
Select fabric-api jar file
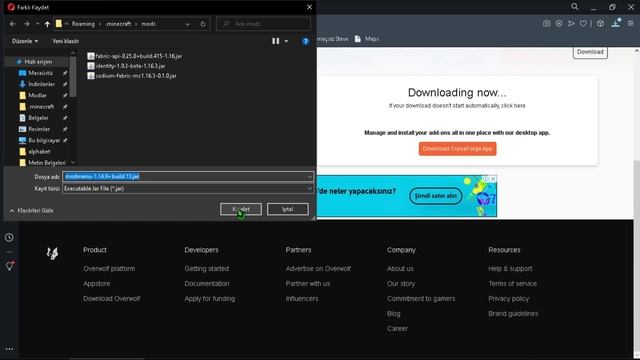pos(135,56)
